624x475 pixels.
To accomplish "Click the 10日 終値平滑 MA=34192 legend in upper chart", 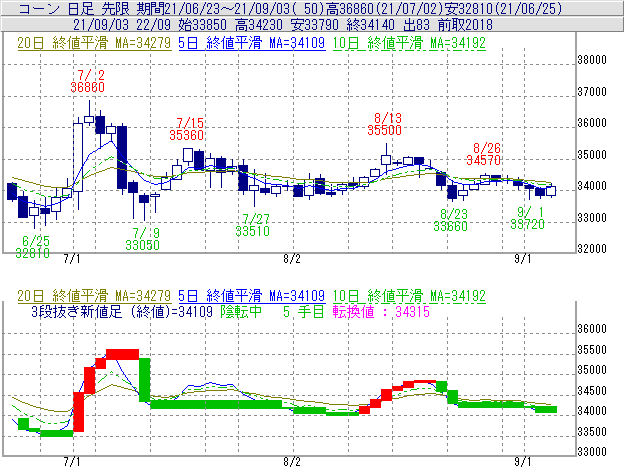I will point(409,43).
